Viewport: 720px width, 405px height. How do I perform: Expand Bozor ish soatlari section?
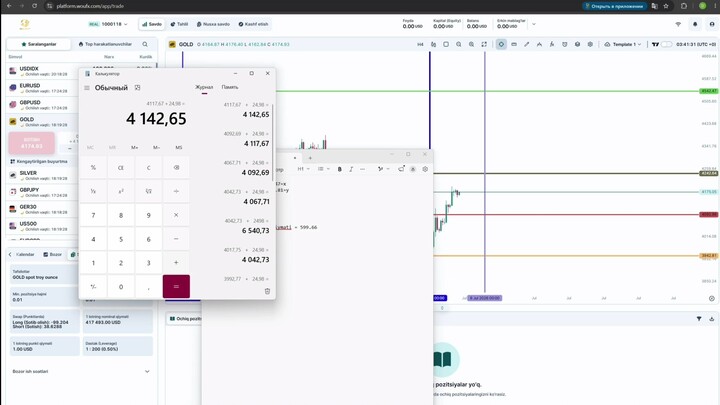click(81, 371)
